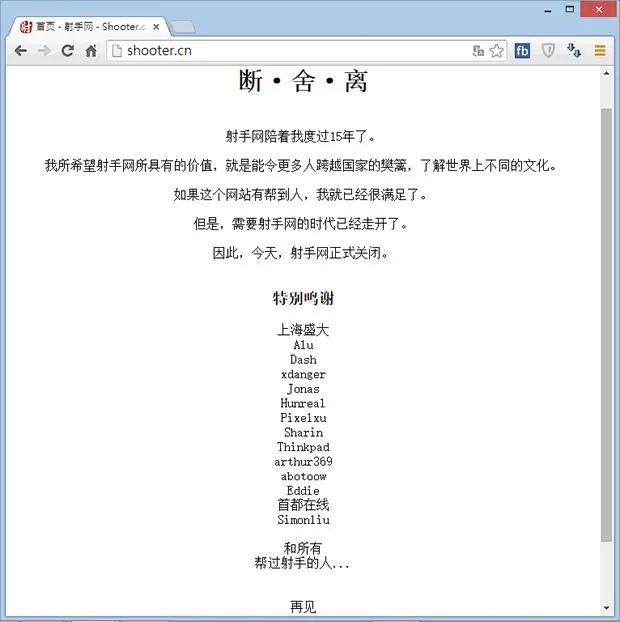Click the scrollbar up arrow
Screen dimensions: 620x622
tap(606, 73)
